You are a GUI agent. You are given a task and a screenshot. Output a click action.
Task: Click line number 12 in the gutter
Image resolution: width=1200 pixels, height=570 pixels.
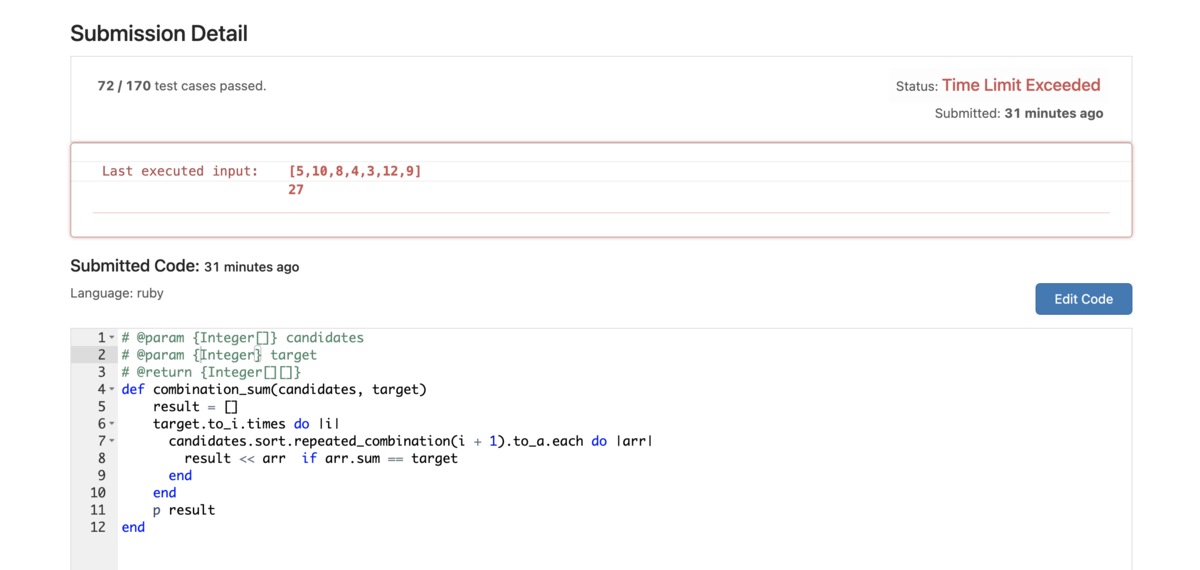(x=97, y=527)
